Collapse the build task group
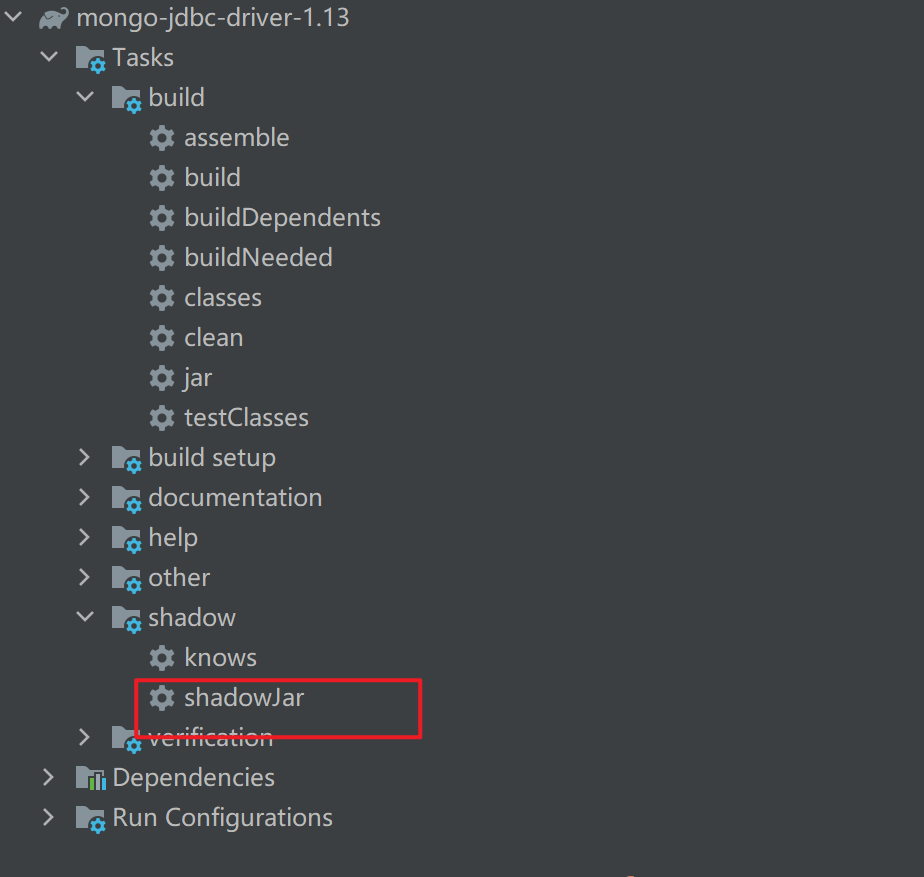This screenshot has height=877, width=924. point(85,97)
